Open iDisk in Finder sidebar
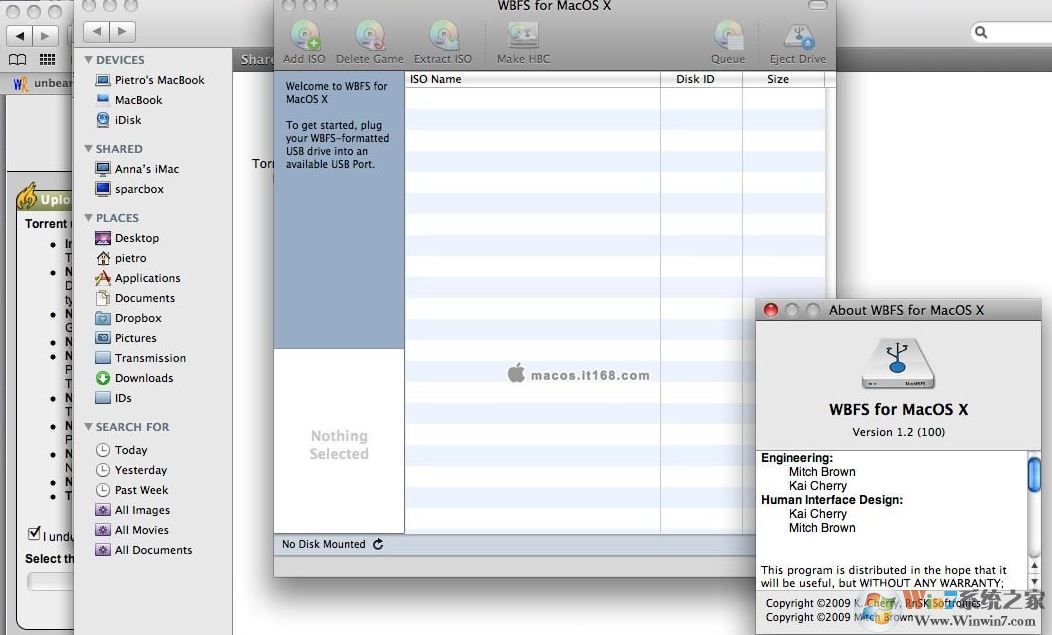Image resolution: width=1052 pixels, height=635 pixels. coord(119,120)
